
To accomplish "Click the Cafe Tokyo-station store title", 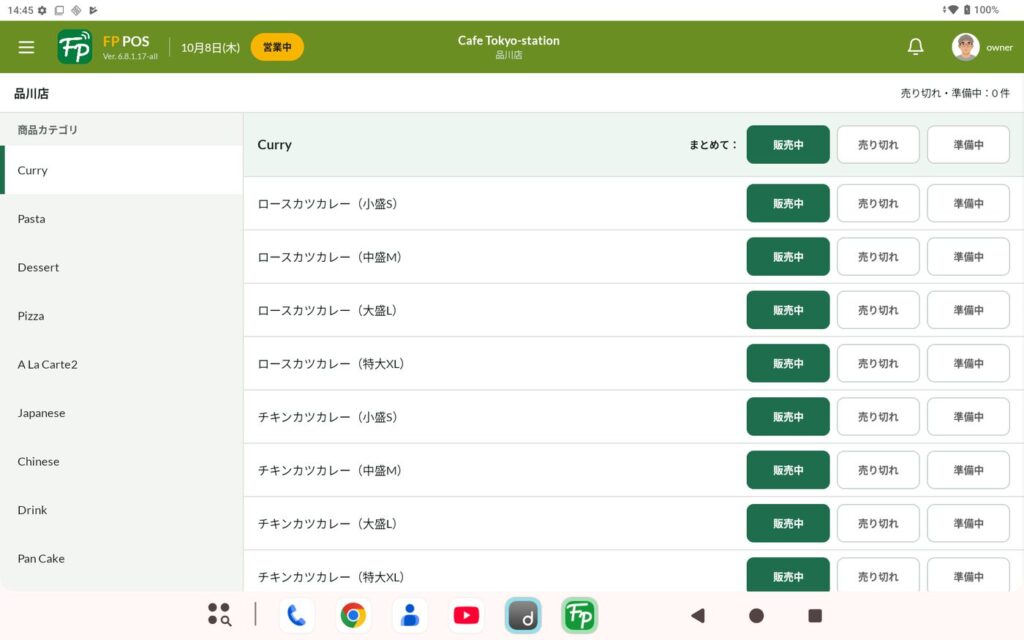I will [x=508, y=40].
